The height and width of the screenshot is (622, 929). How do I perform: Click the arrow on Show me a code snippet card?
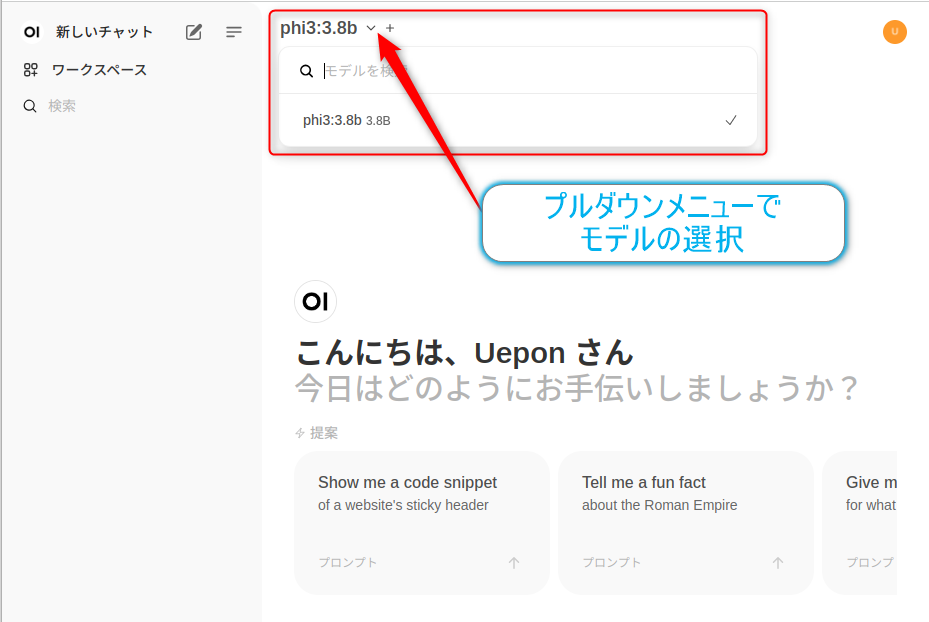click(x=514, y=563)
